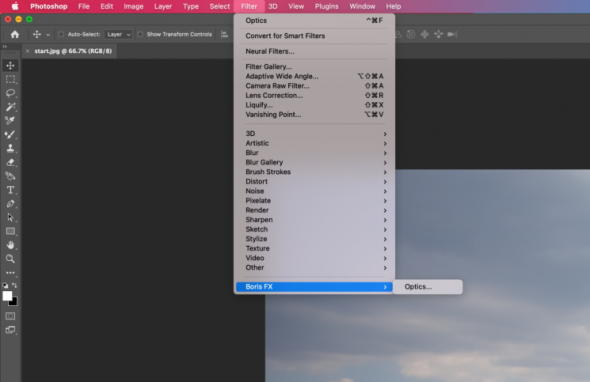Open the File menu

coord(84,6)
